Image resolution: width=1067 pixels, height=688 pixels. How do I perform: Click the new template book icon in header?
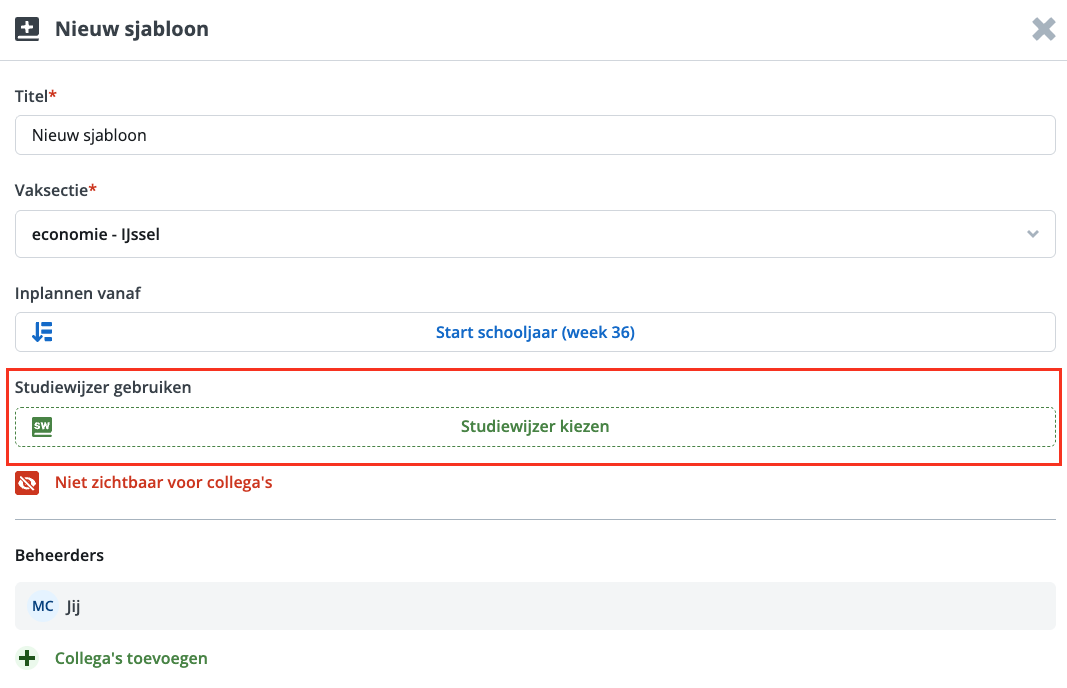click(27, 29)
